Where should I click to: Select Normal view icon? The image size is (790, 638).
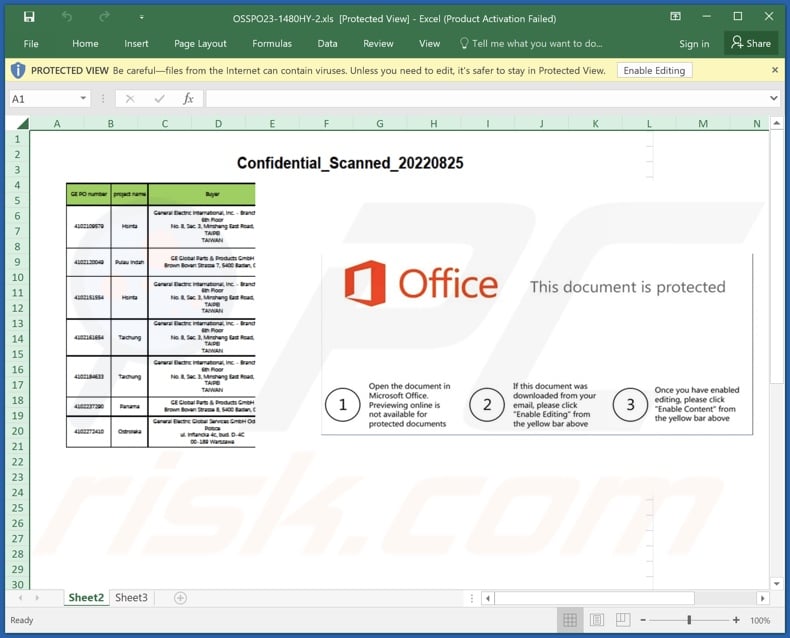(570, 620)
